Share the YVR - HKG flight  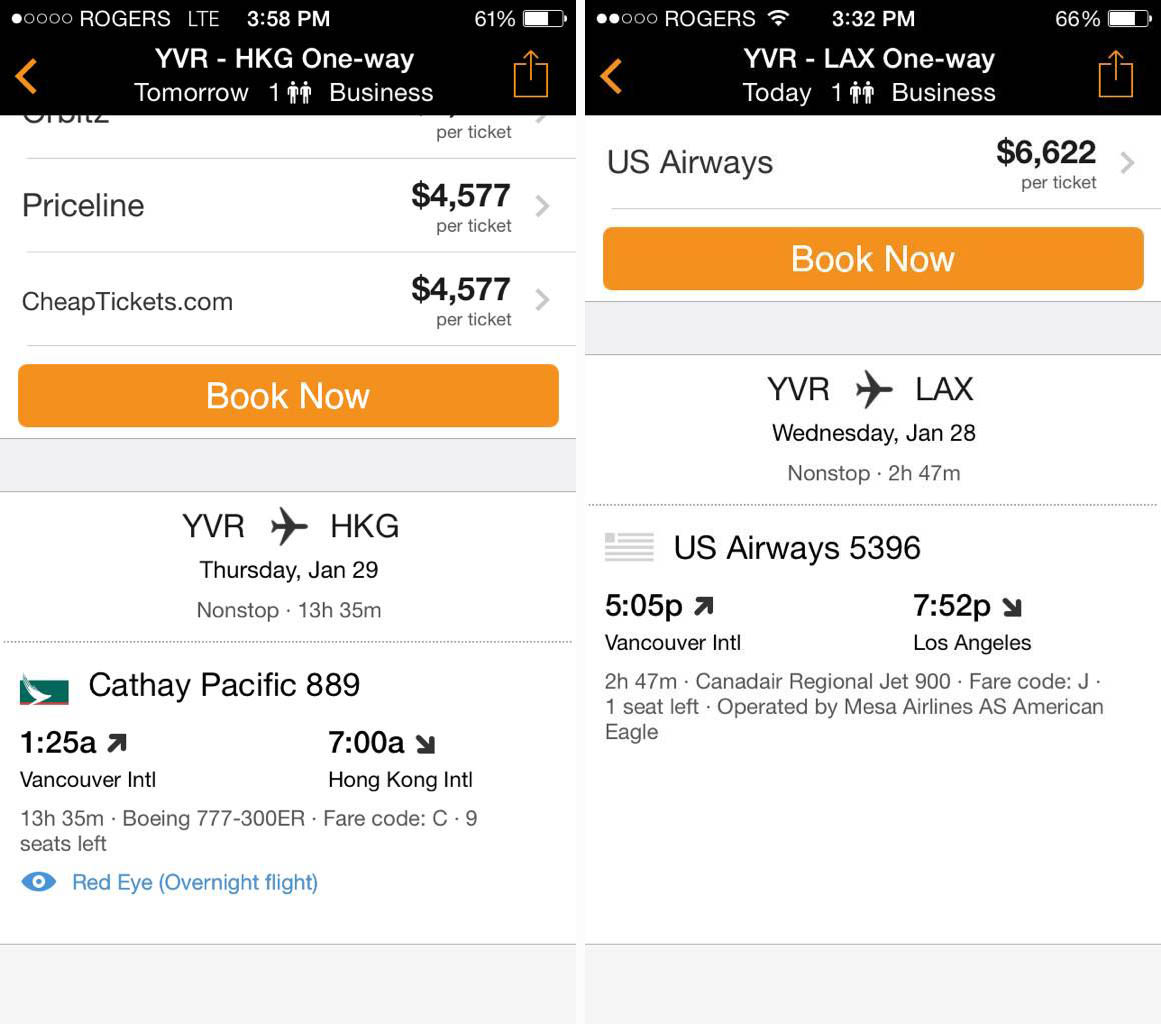[531, 73]
